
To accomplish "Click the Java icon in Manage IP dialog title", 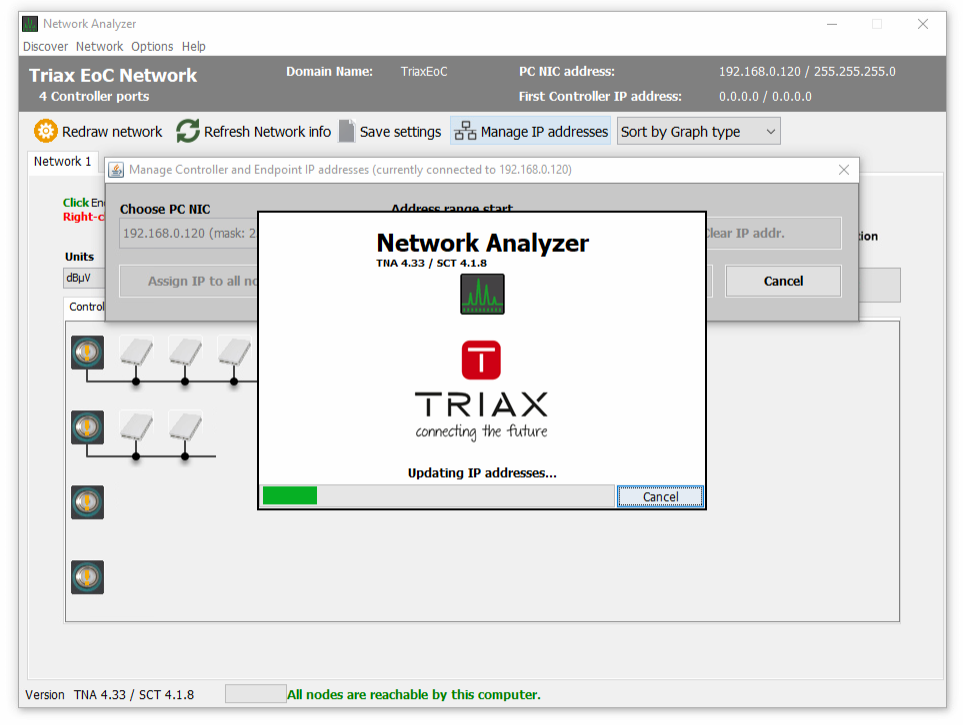I will pyautogui.click(x=116, y=170).
